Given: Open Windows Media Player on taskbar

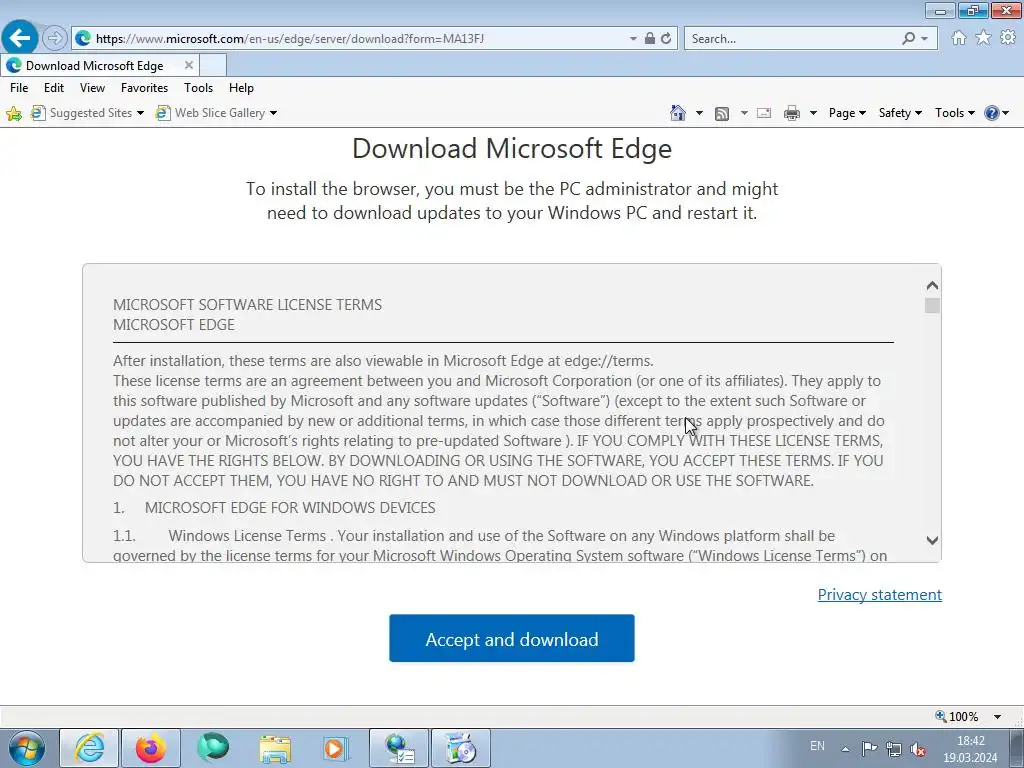Looking at the screenshot, I should coord(336,748).
